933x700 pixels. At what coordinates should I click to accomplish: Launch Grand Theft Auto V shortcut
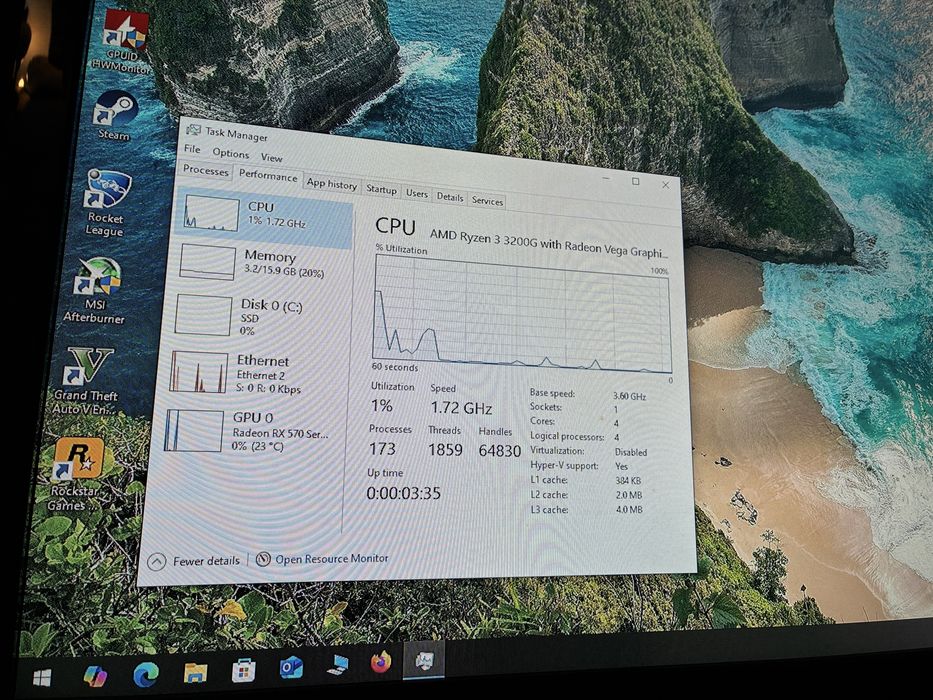[87, 381]
